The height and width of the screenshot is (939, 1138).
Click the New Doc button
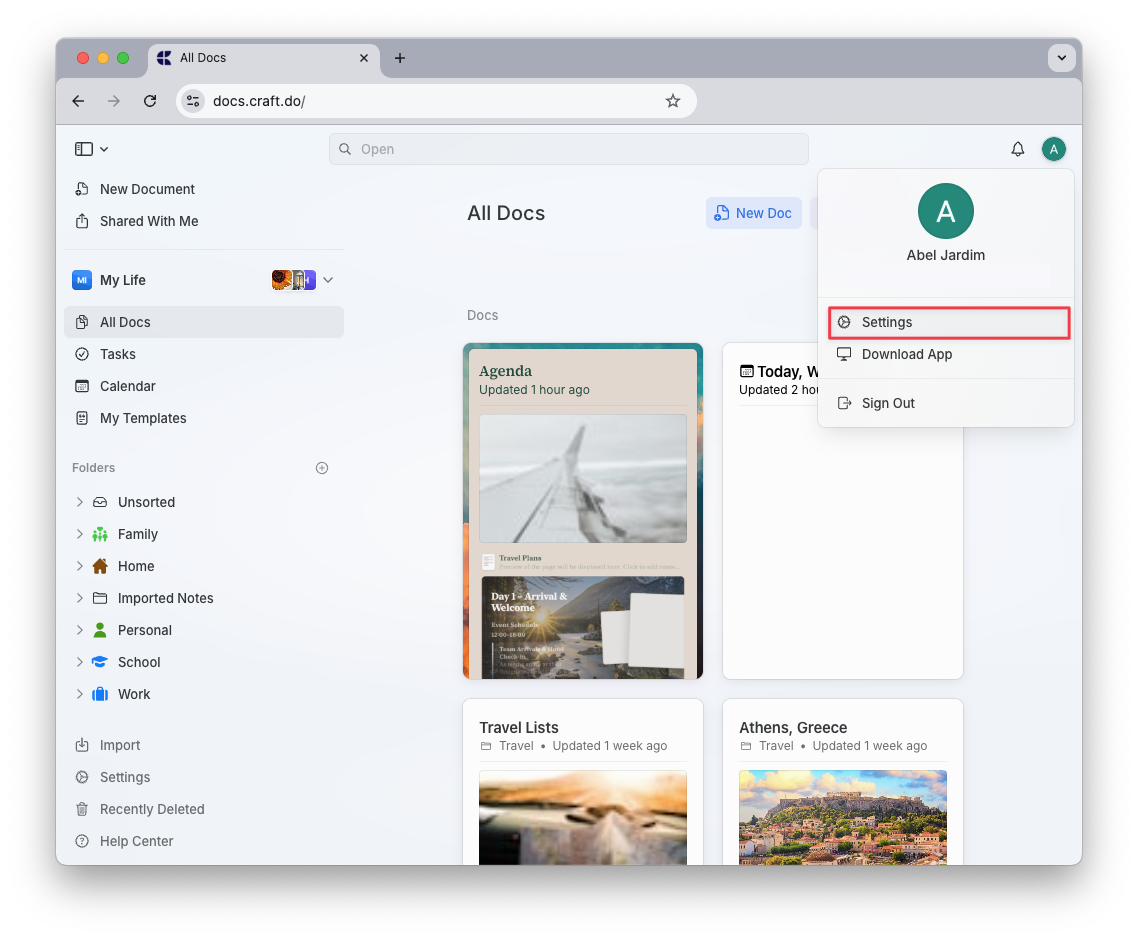753,213
